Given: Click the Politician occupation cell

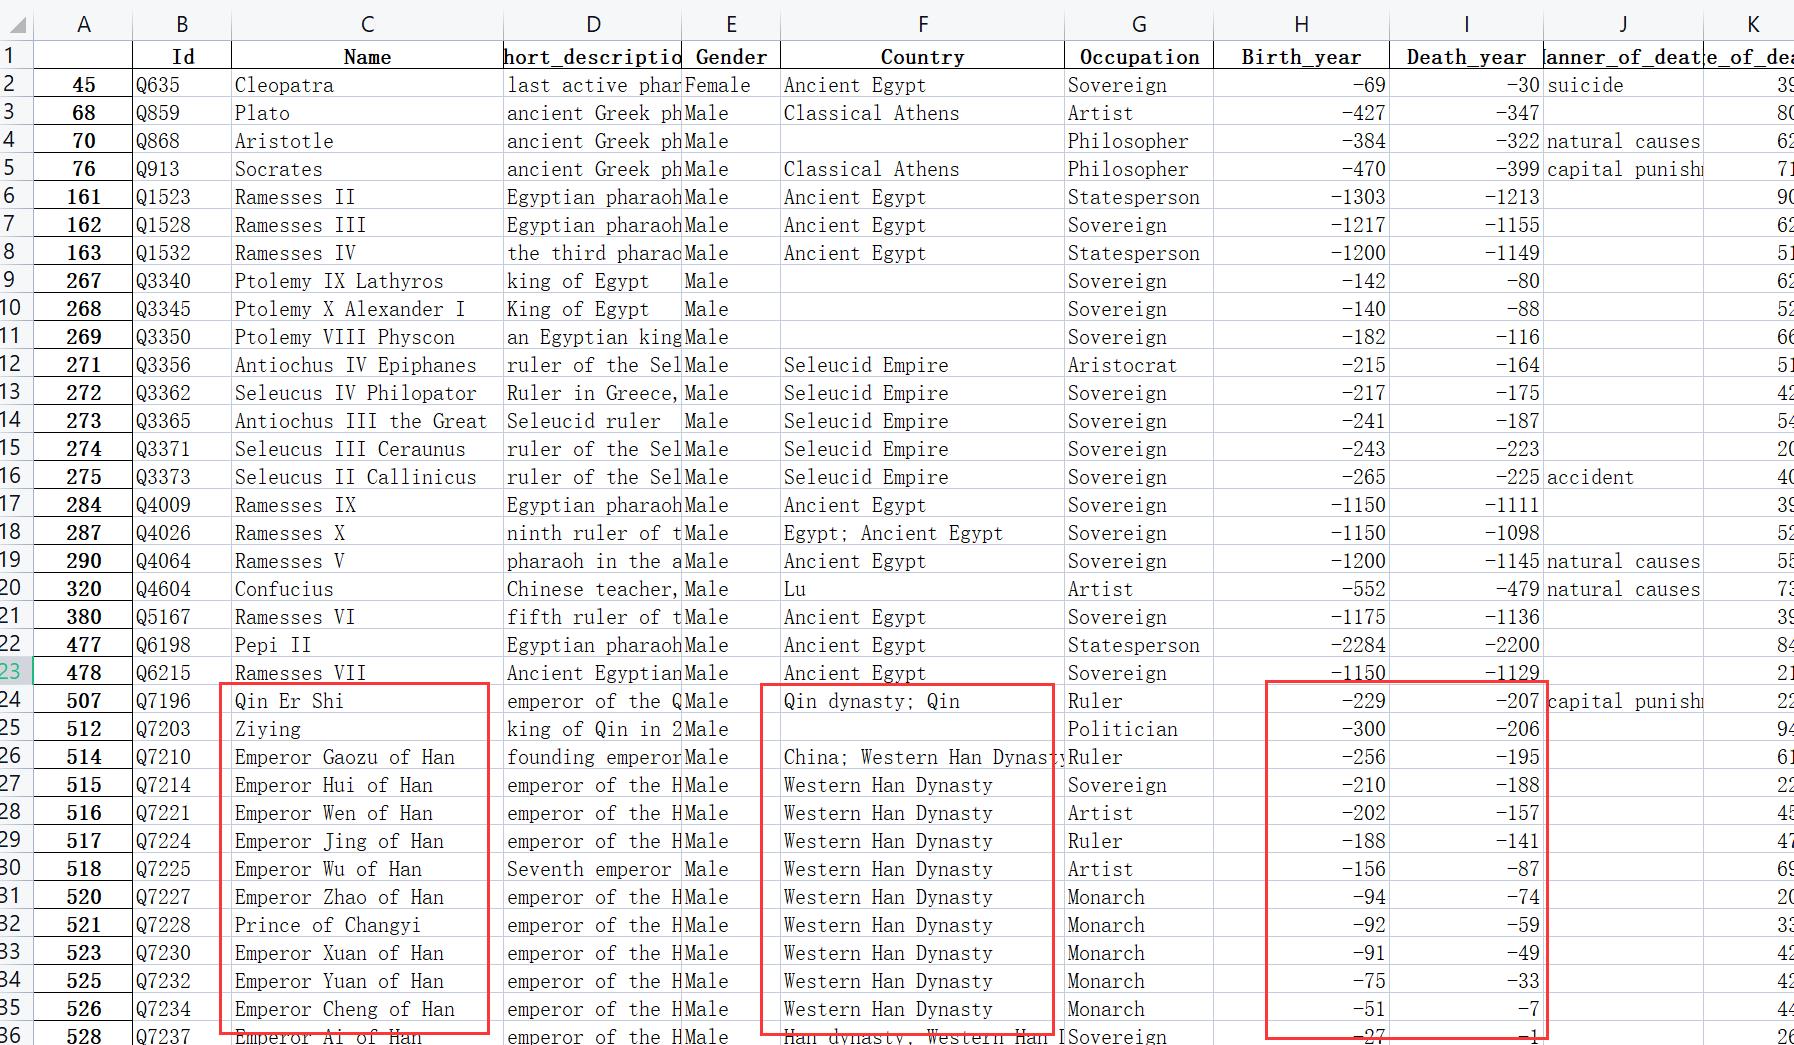Looking at the screenshot, I should pyautogui.click(x=1139, y=729).
